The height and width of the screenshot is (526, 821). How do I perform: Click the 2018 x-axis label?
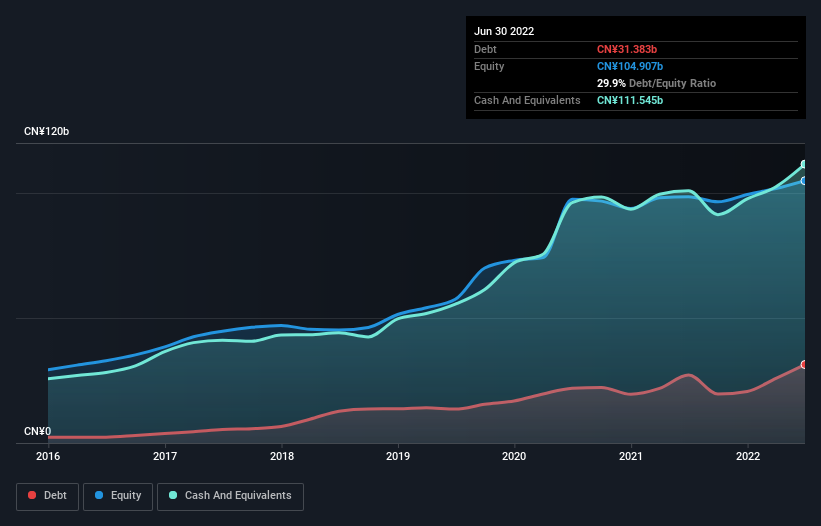pos(282,456)
